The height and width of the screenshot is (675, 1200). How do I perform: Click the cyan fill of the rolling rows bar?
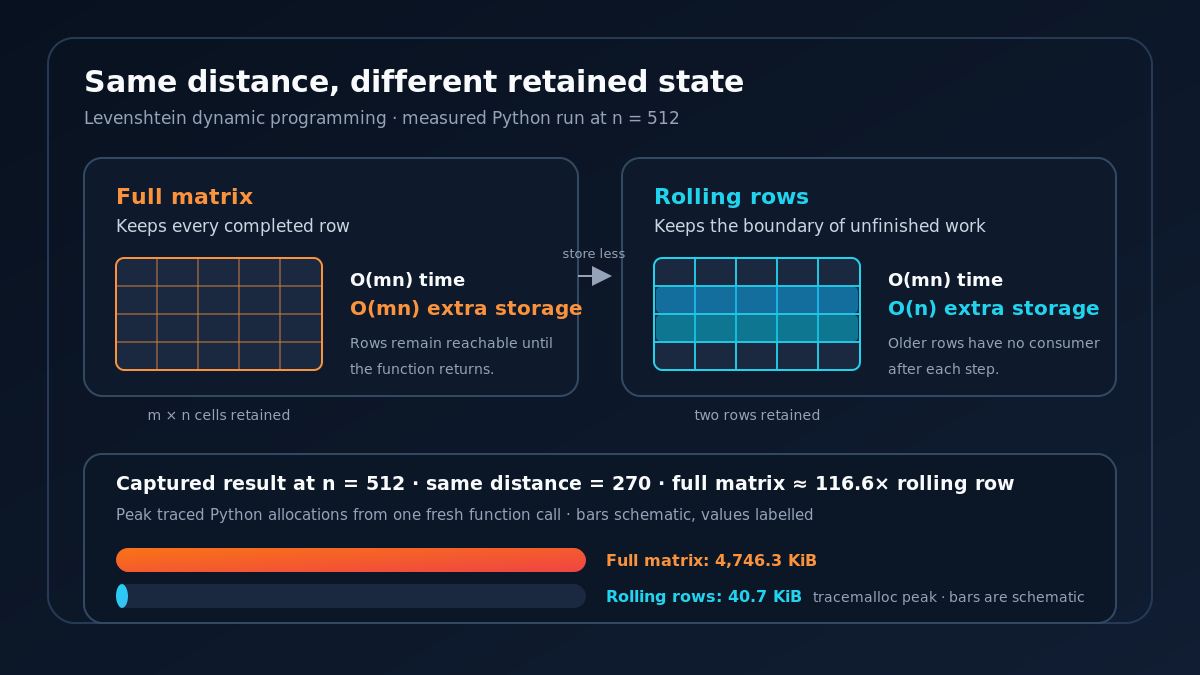[x=122, y=596]
